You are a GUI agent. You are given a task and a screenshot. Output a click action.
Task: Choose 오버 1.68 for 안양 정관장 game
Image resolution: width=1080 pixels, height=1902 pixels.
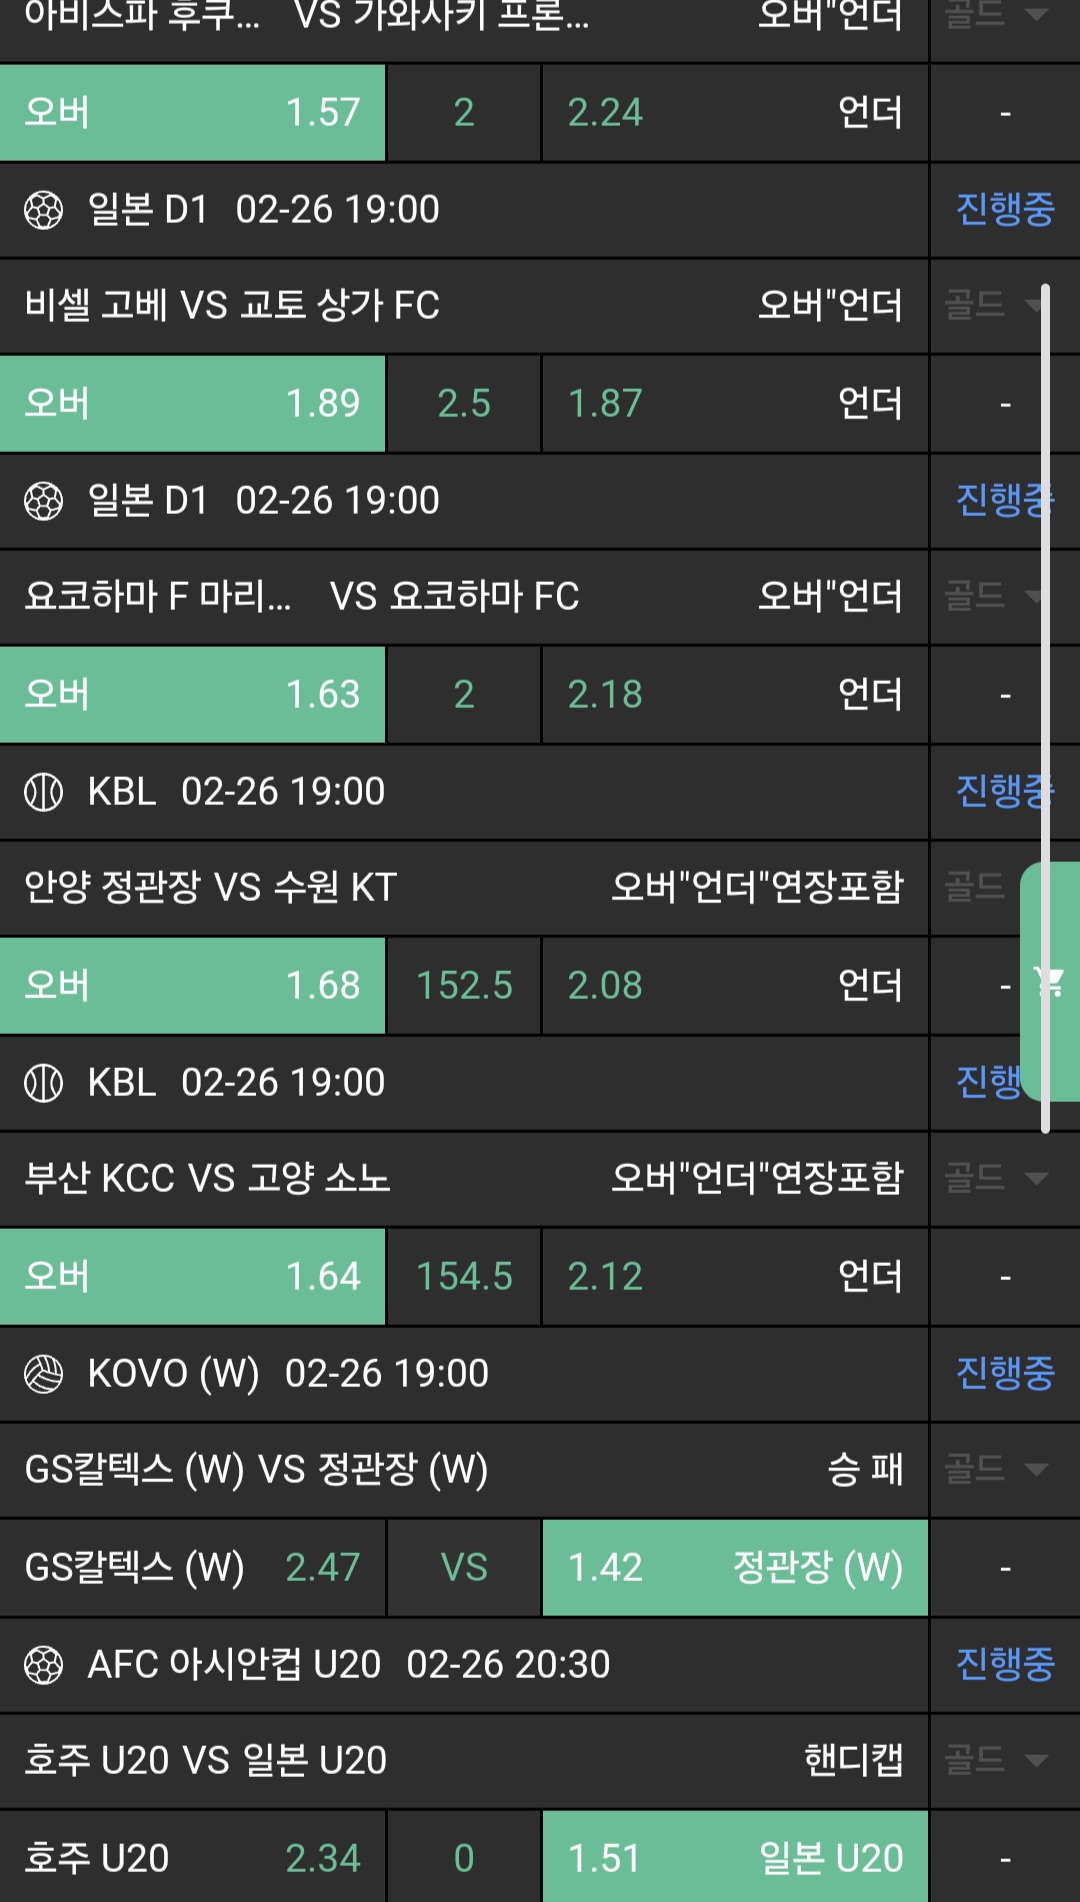coord(192,986)
